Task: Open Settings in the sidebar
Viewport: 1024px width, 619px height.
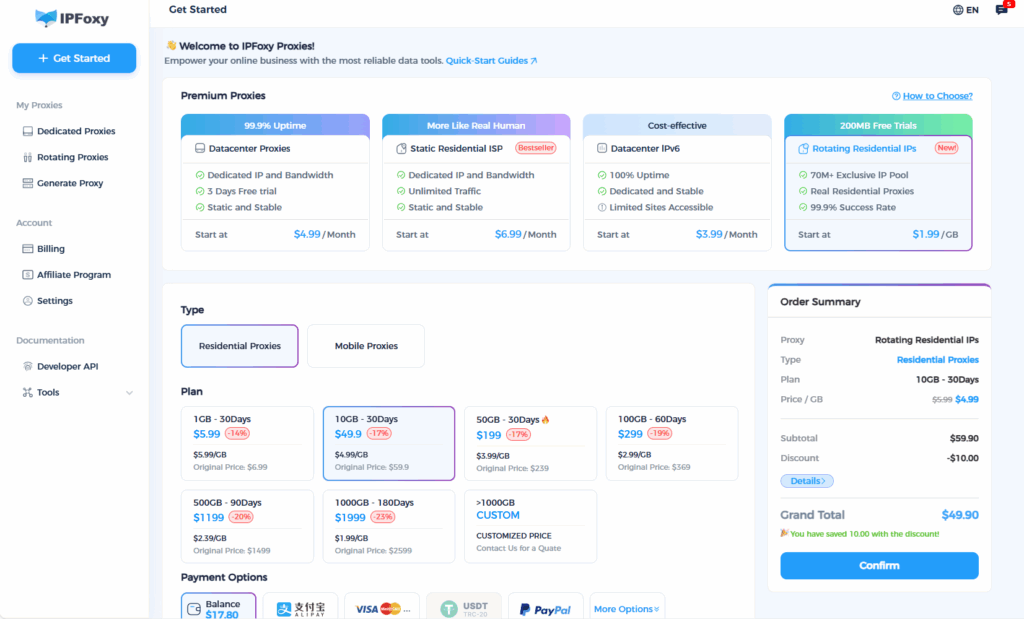Action: tap(55, 301)
